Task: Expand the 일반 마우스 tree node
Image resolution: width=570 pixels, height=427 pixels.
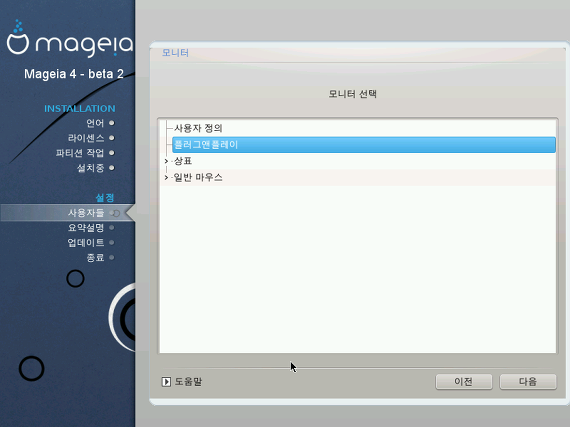Action: (166, 177)
